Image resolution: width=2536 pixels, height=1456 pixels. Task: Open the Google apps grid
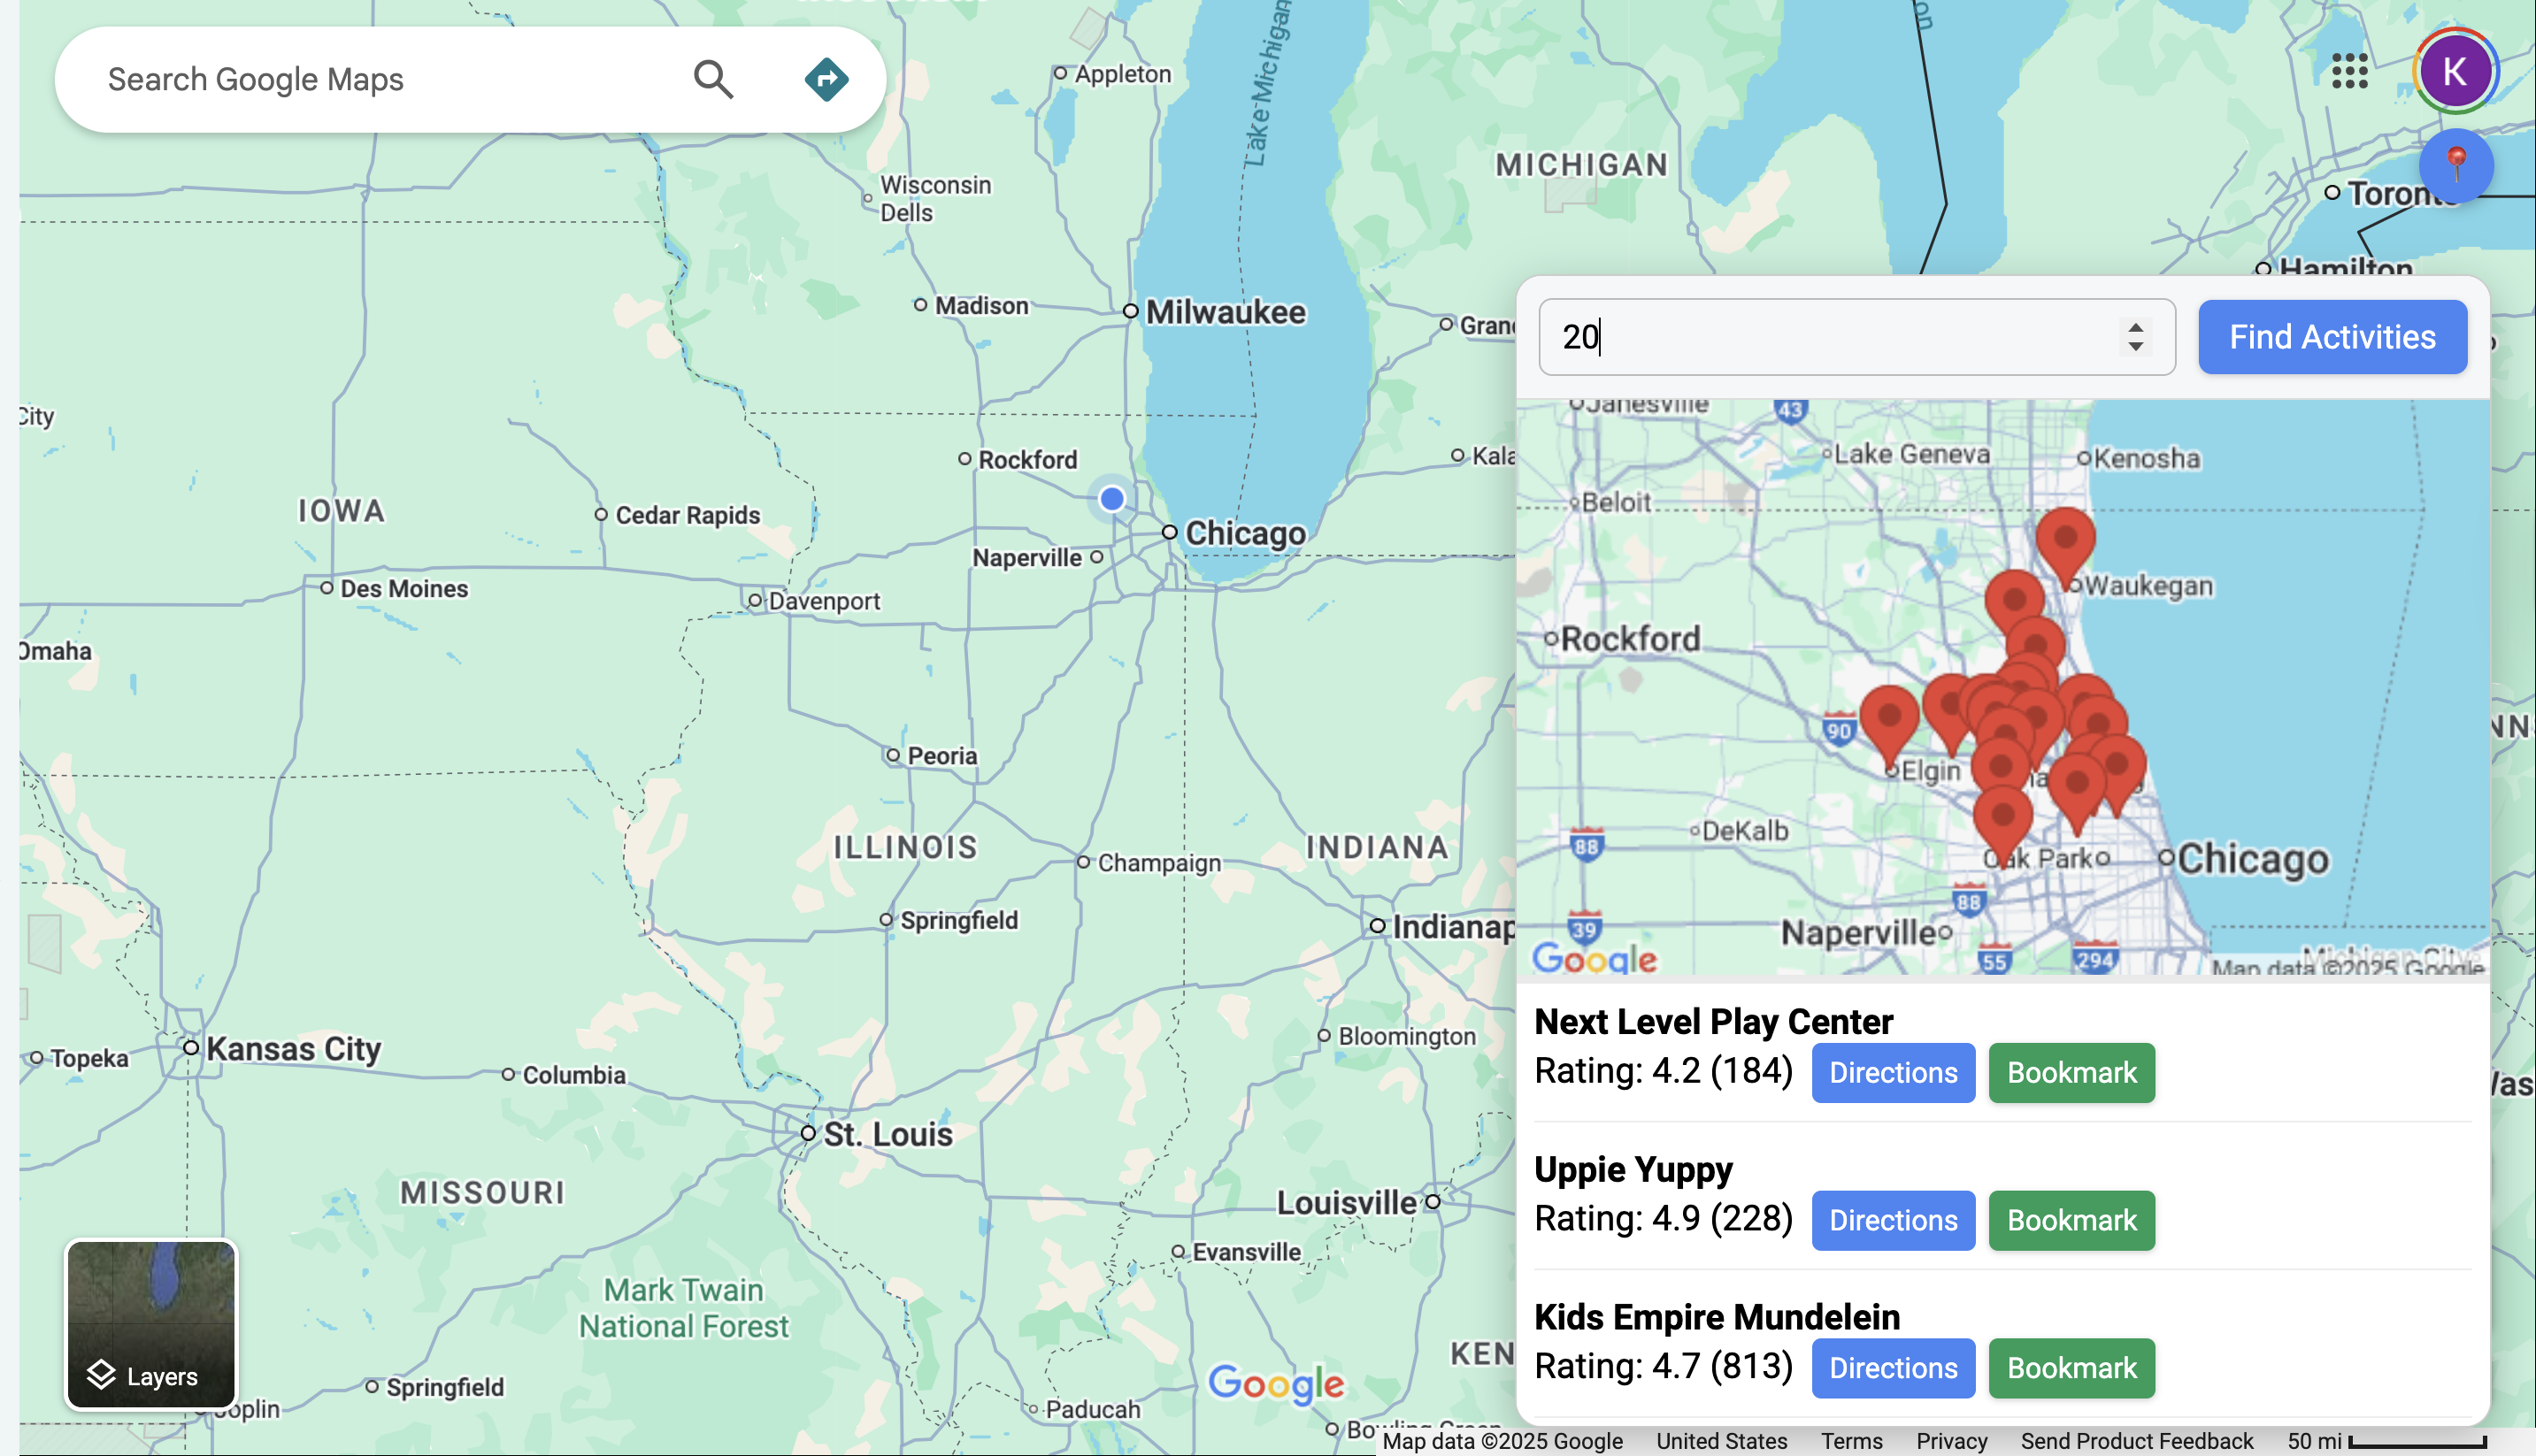pos(2349,71)
